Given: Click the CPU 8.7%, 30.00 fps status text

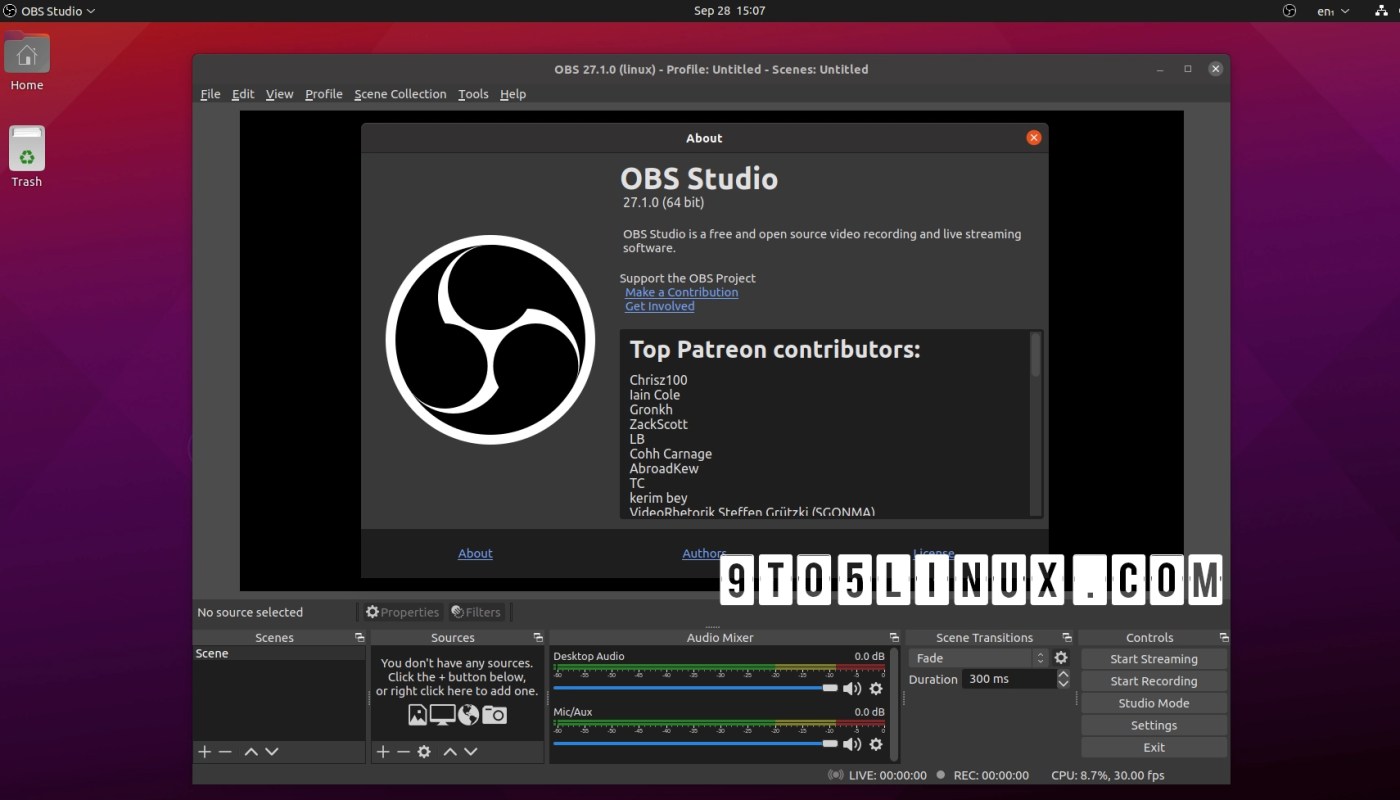Looking at the screenshot, I should 1108,775.
